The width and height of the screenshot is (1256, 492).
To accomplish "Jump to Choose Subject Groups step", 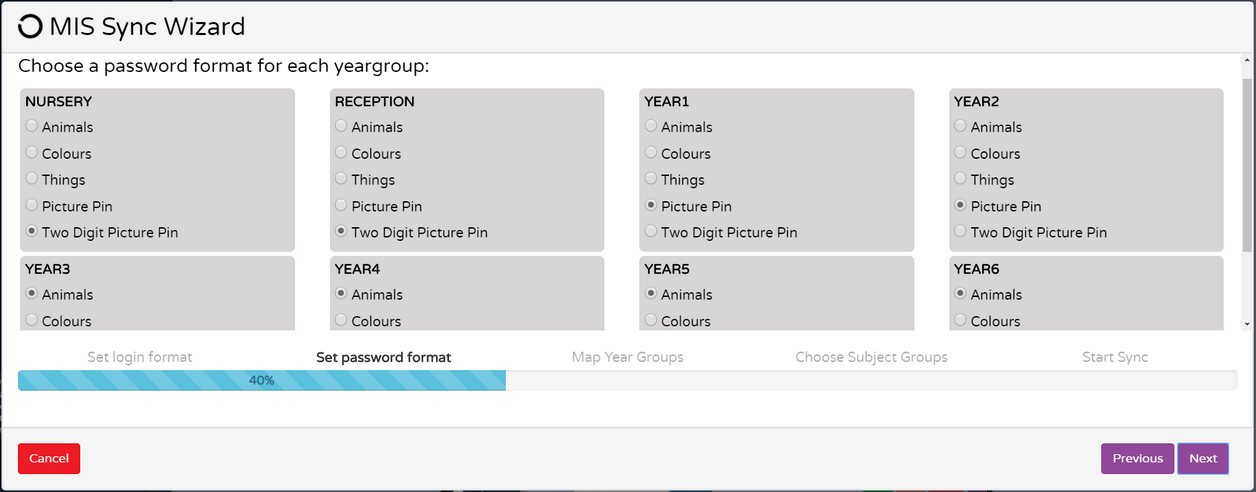I will (x=871, y=357).
